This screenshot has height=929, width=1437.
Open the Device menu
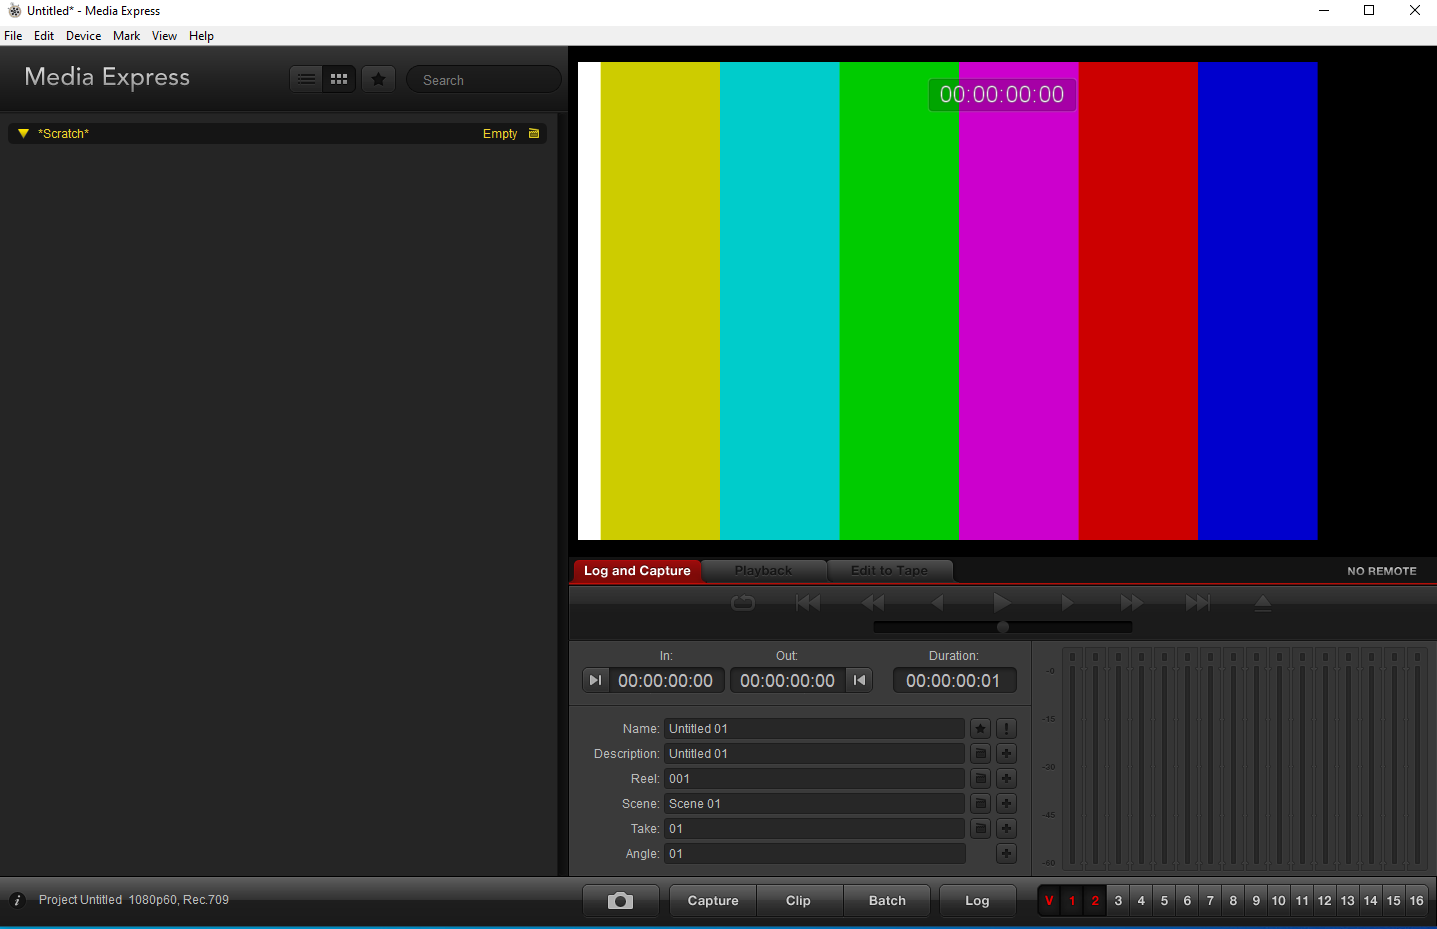tap(83, 35)
